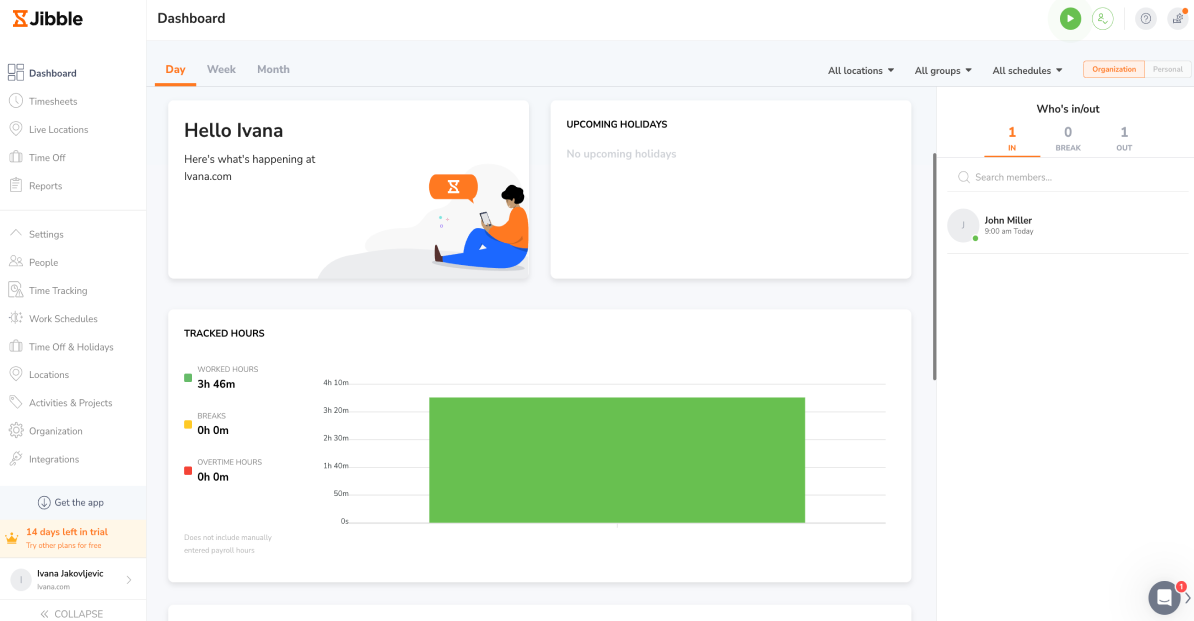Click the "Hello Ivana" heading
The image size is (1194, 621).
tap(234, 130)
